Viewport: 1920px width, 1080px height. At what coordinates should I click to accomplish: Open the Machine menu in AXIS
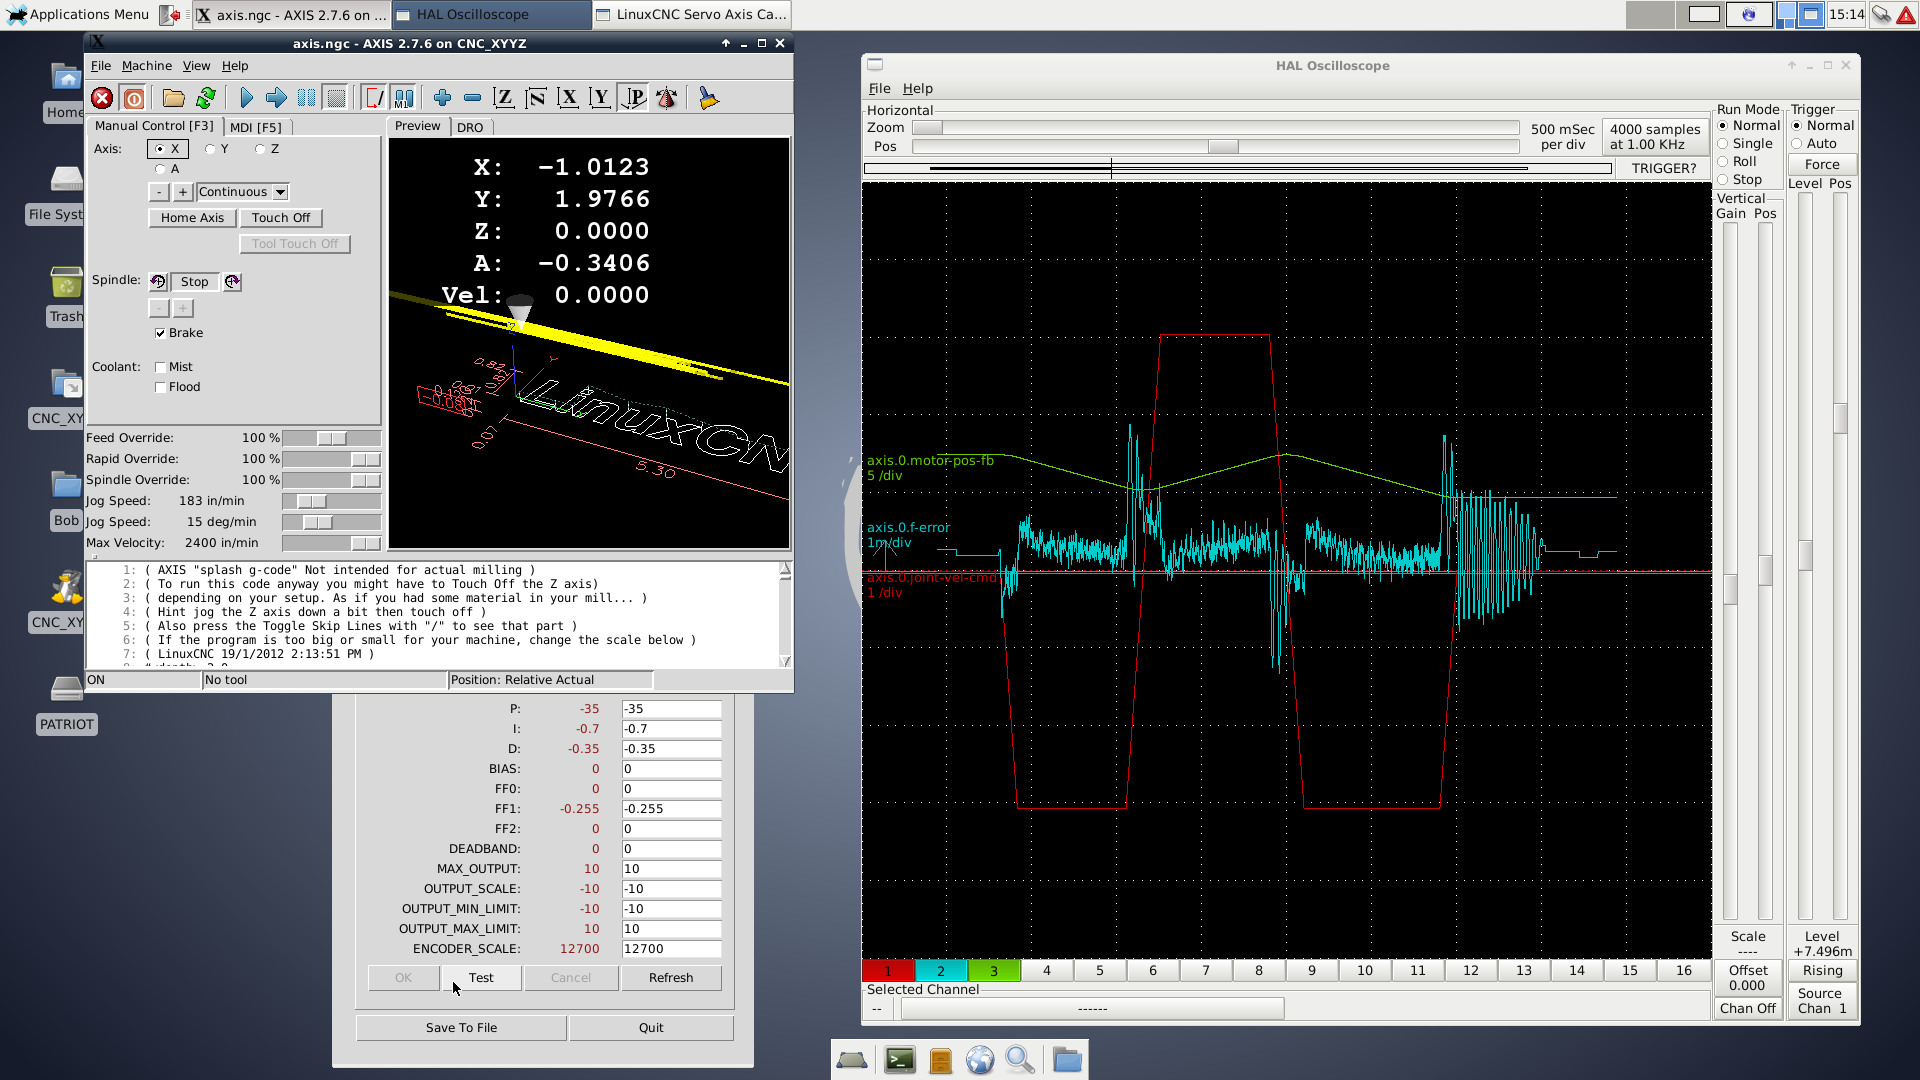pyautogui.click(x=147, y=66)
